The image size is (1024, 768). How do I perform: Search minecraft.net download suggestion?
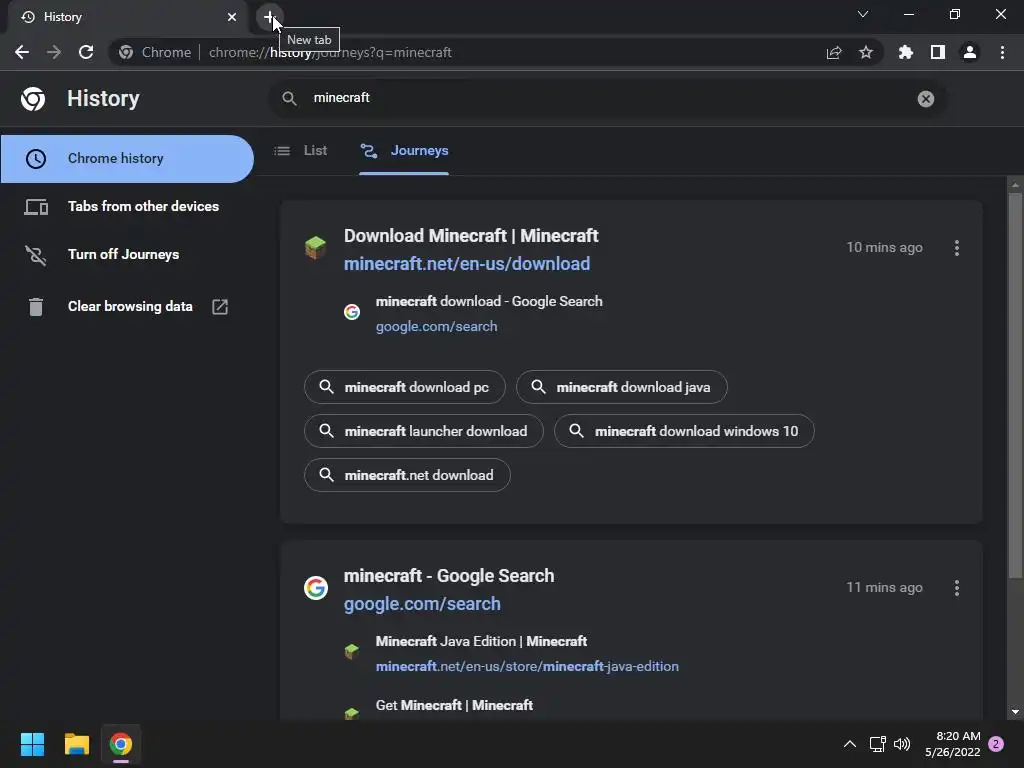pyautogui.click(x=408, y=475)
